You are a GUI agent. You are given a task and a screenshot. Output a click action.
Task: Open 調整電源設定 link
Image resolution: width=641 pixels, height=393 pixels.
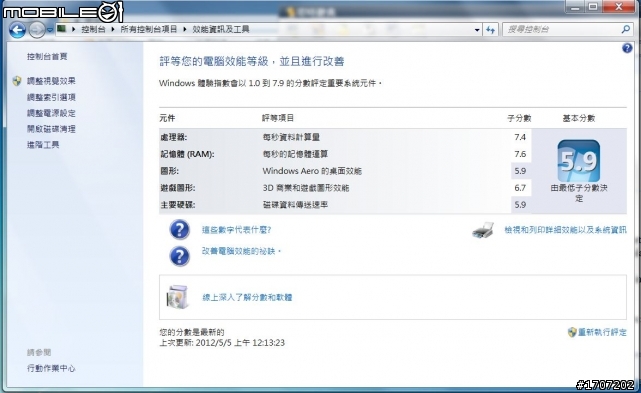pyautogui.click(x=51, y=113)
